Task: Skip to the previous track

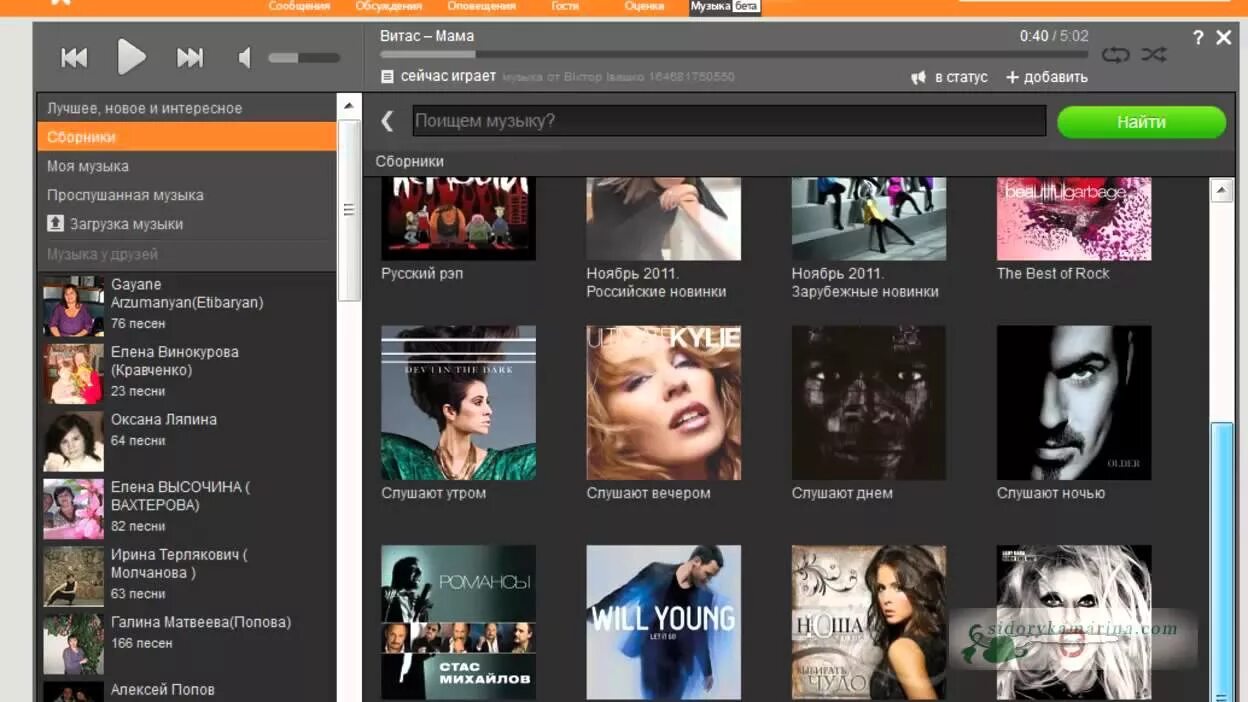Action: [74, 58]
